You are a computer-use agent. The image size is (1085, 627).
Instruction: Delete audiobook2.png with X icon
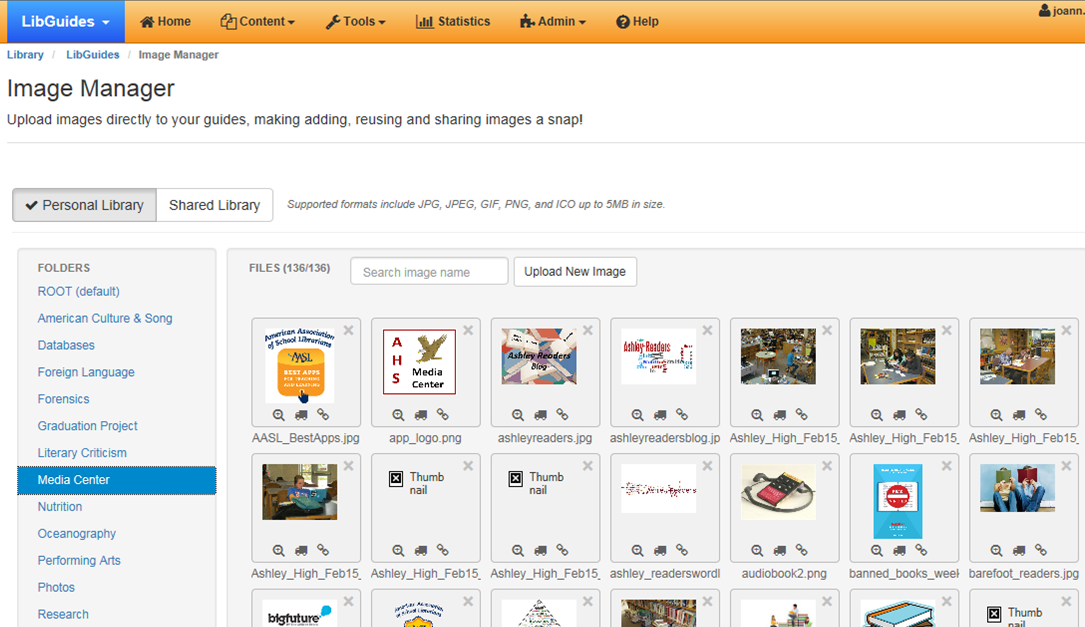828,466
